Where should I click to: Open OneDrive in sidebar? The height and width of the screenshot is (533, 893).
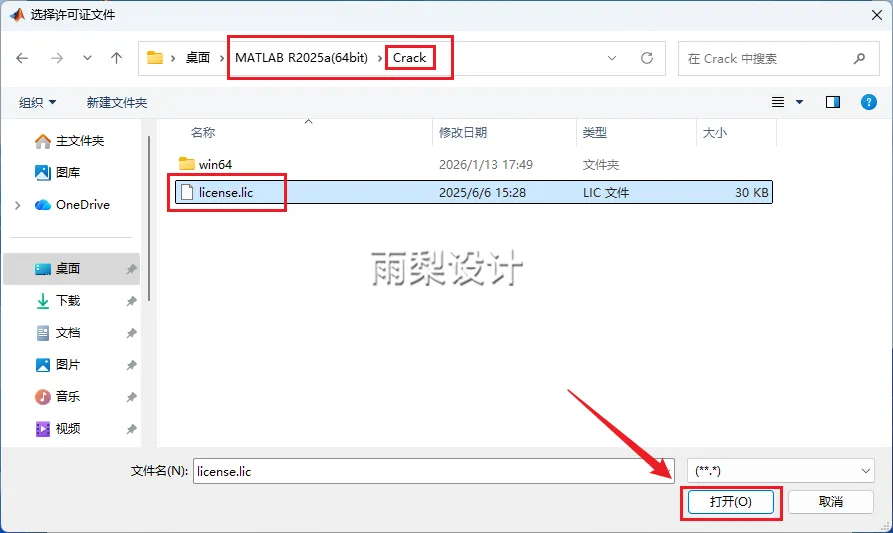[72, 205]
